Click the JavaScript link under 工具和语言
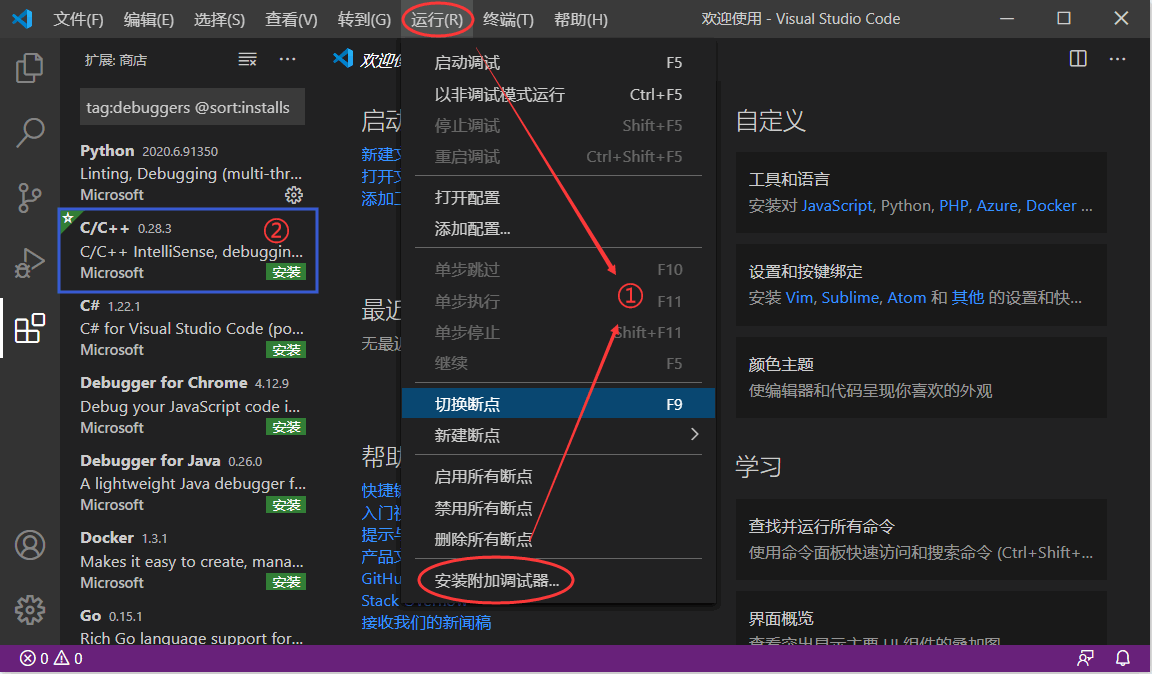 coord(837,205)
